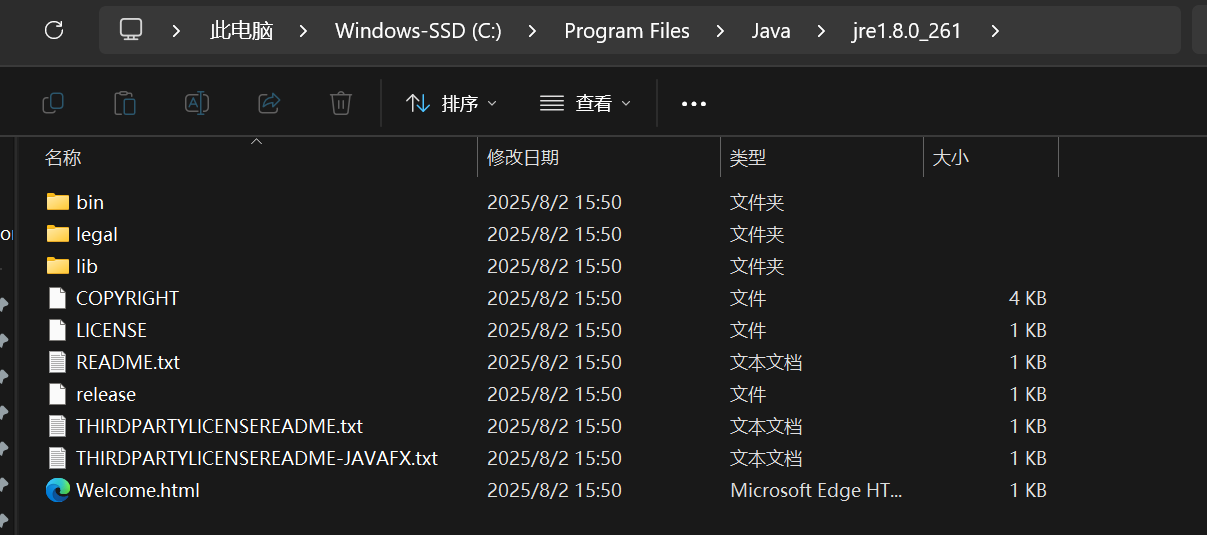Expand the chevron after jre1.8.0_261
Image resolution: width=1207 pixels, height=535 pixels.
[x=994, y=31]
